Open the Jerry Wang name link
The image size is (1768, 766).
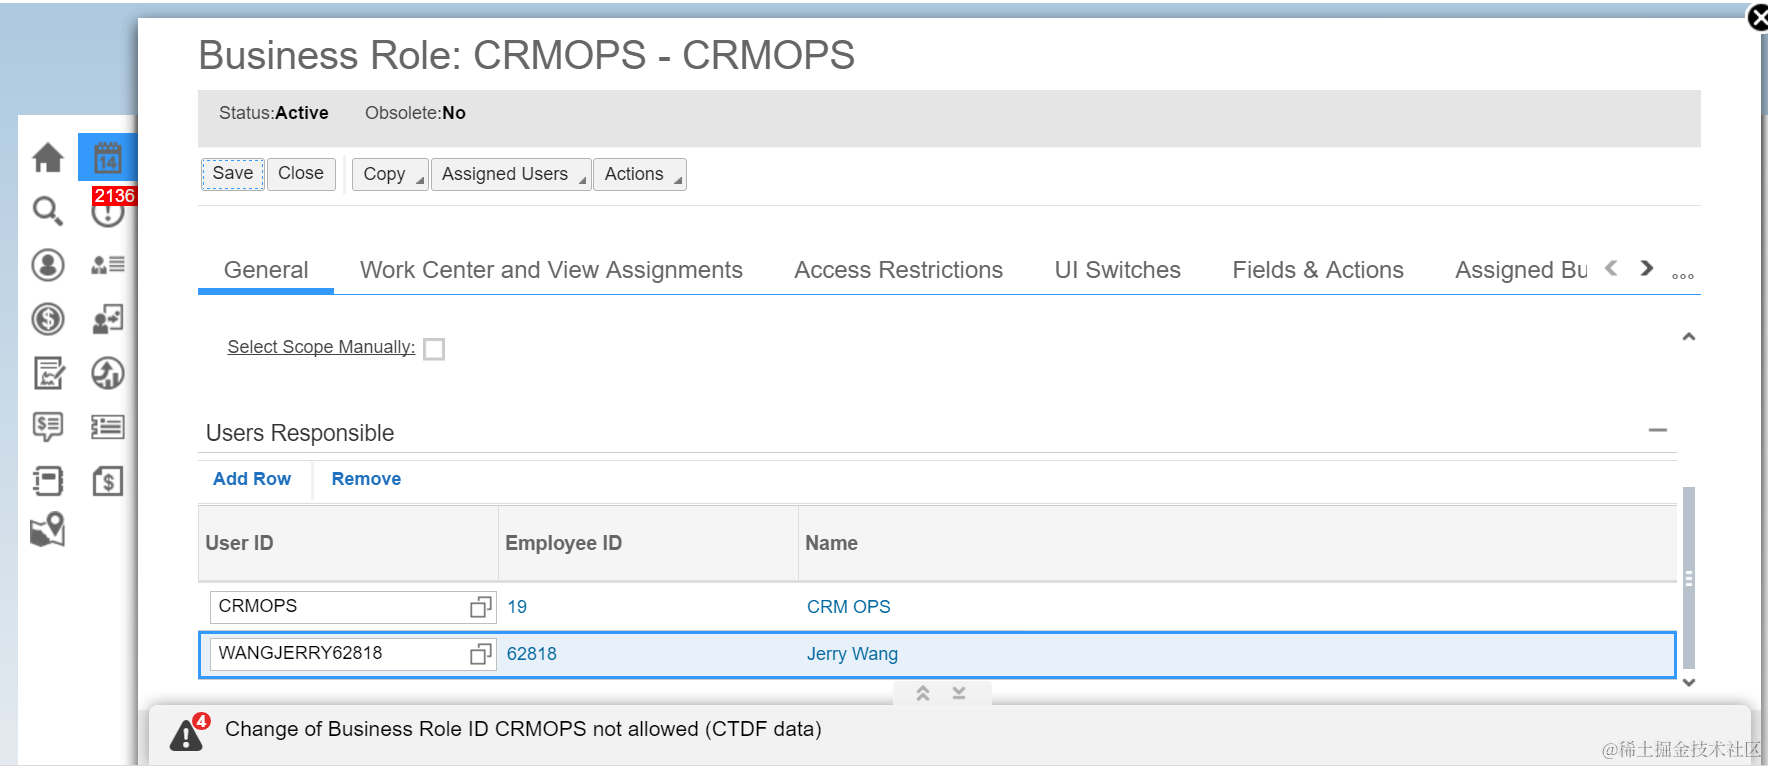click(853, 654)
